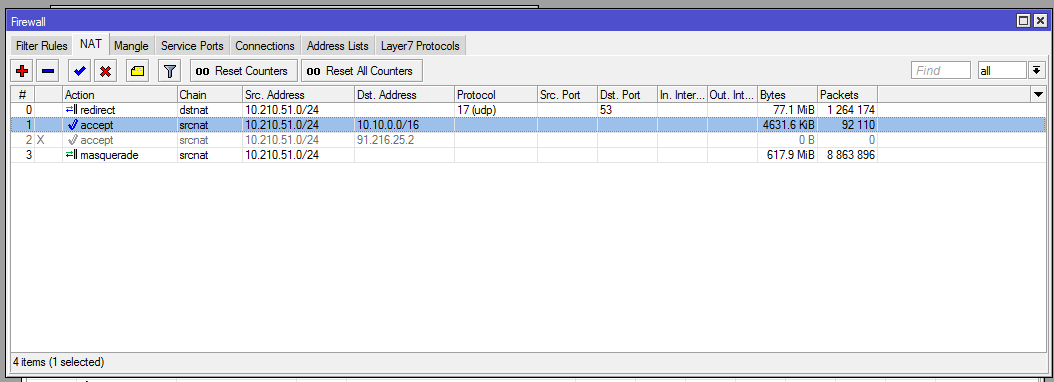The image size is (1054, 382).
Task: Click the 17 (udp) protocol cell
Action: pyautogui.click(x=496, y=110)
